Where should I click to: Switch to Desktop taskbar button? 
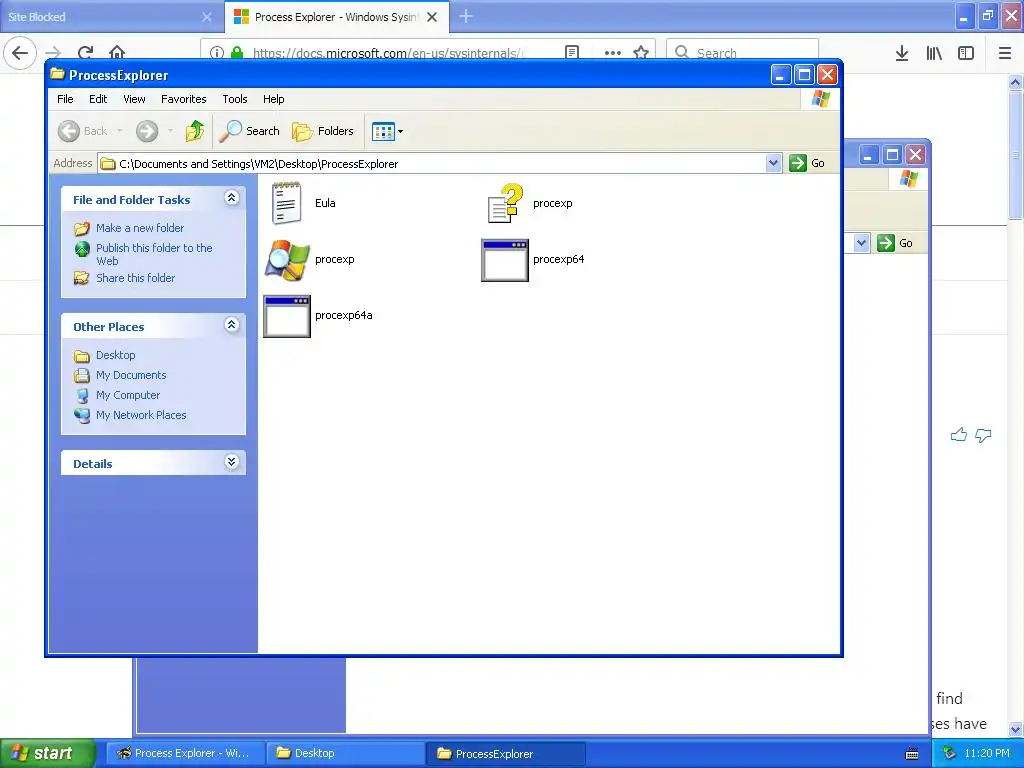345,754
